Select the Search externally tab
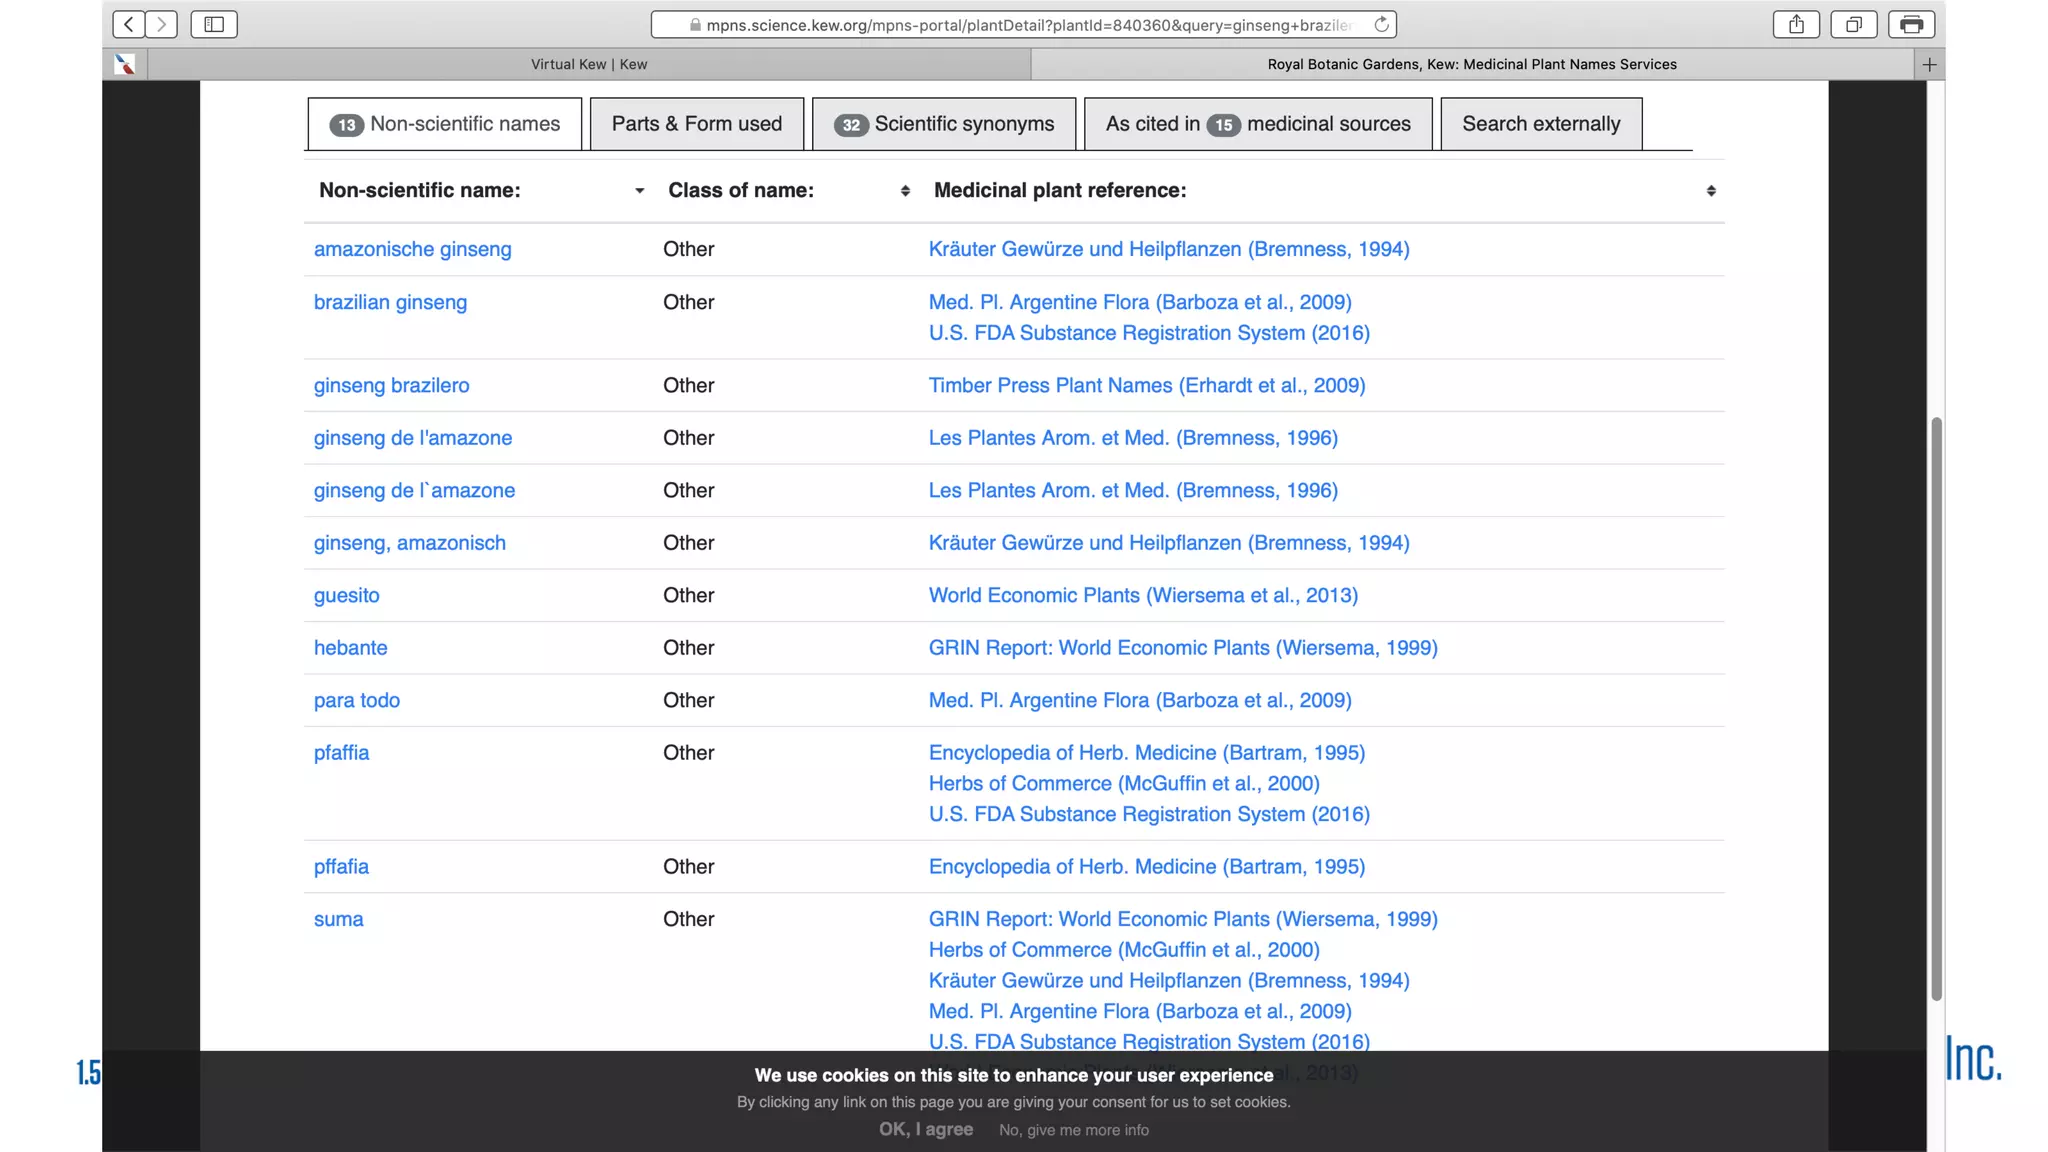 pyautogui.click(x=1540, y=124)
